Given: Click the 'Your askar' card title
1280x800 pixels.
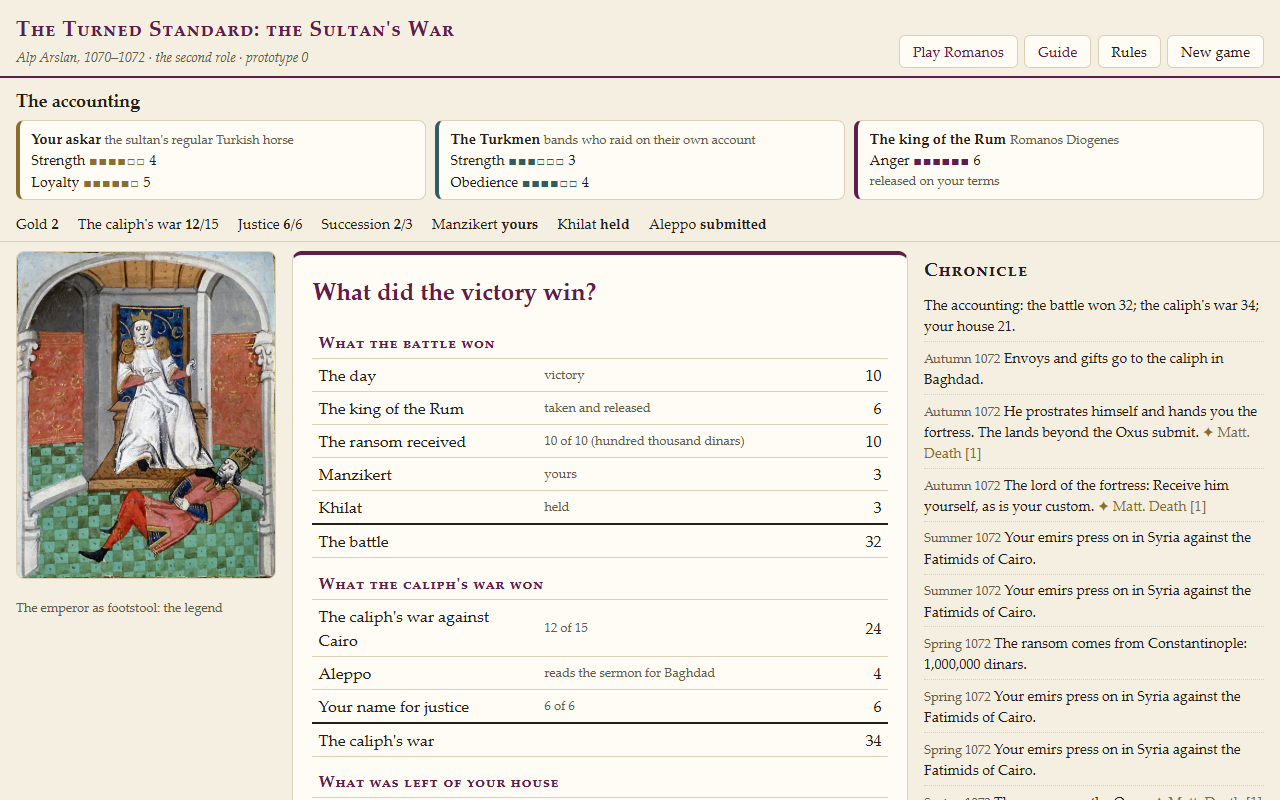Looking at the screenshot, I should click(66, 140).
